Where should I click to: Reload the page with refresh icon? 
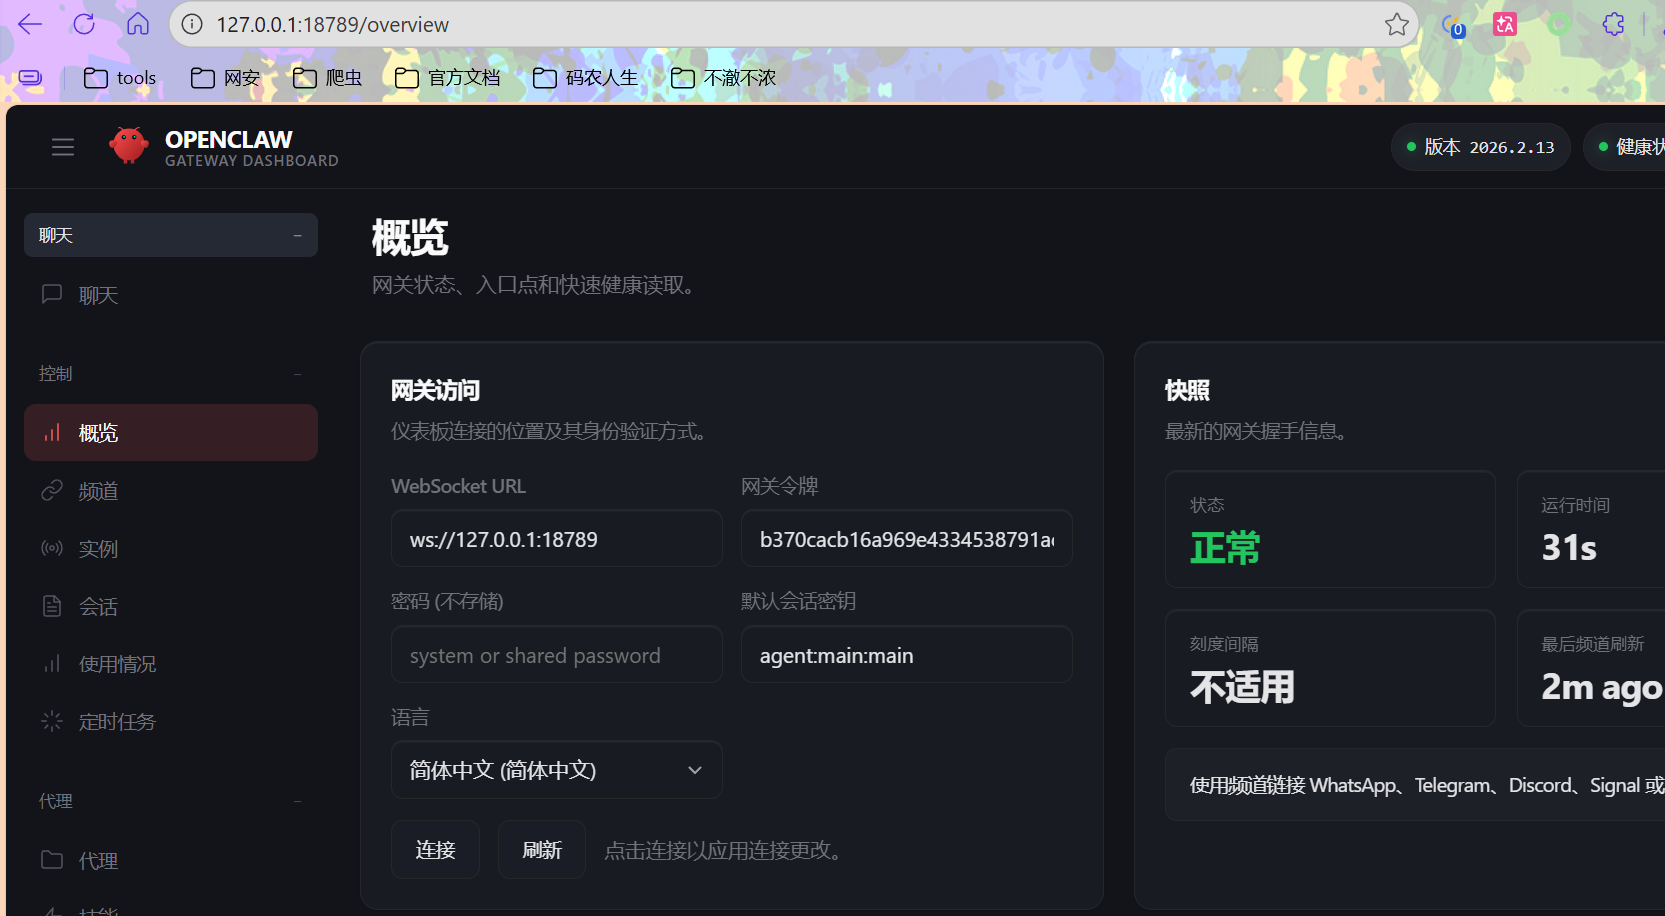84,24
